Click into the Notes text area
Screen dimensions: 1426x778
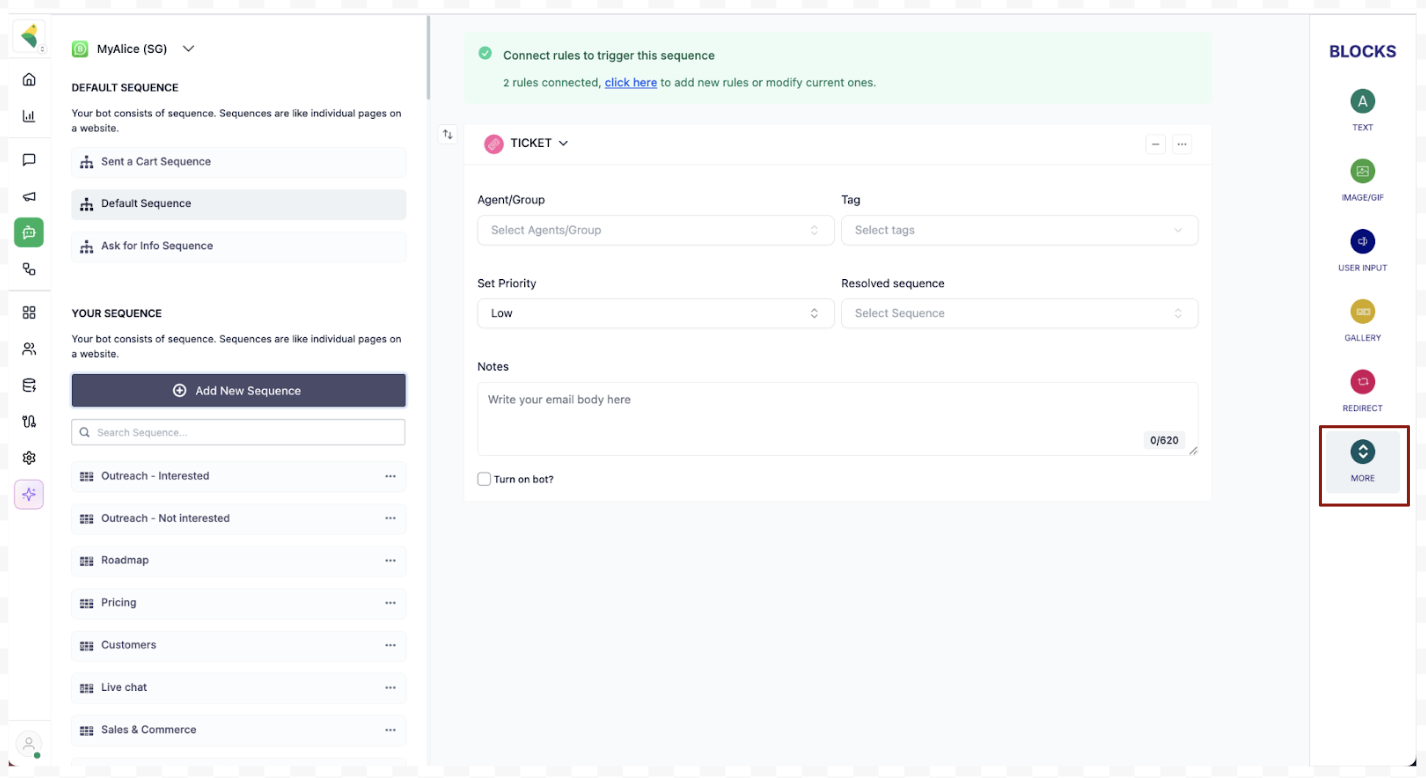(x=838, y=419)
